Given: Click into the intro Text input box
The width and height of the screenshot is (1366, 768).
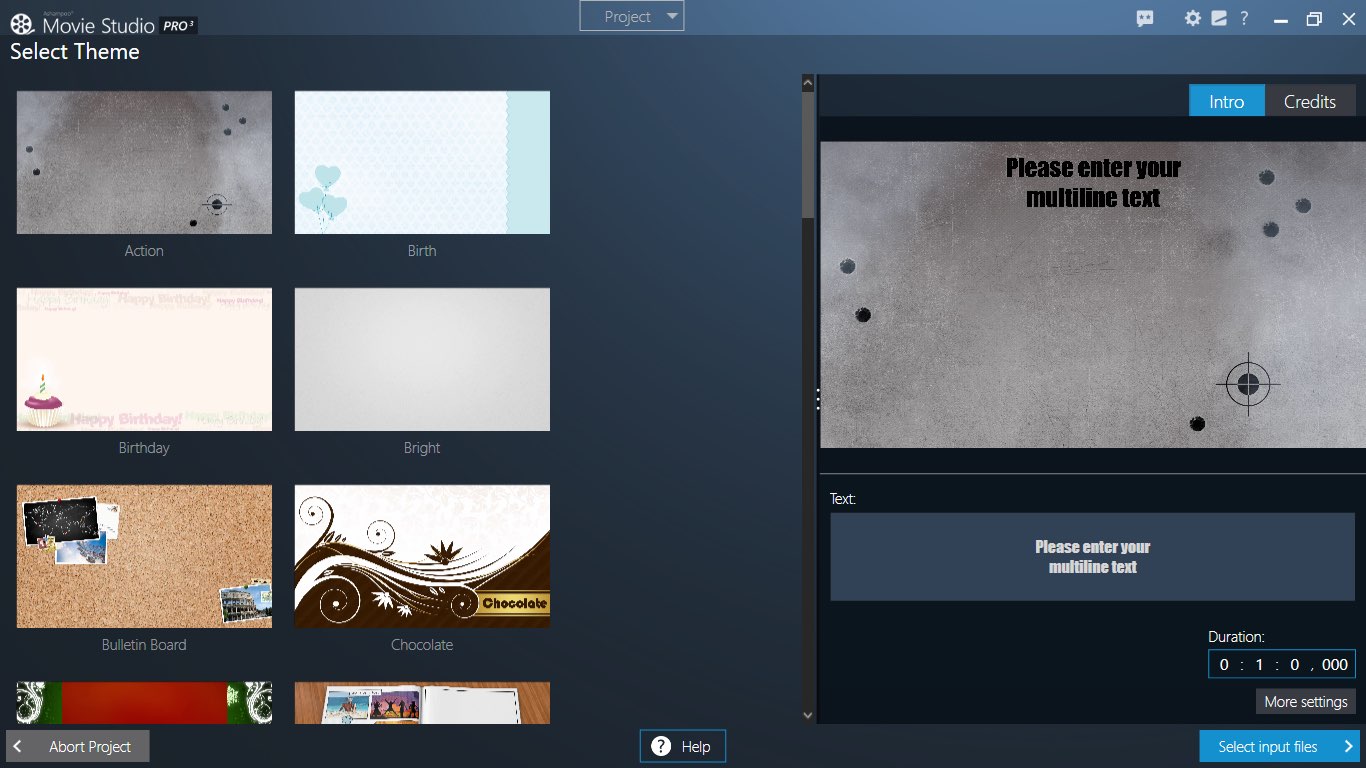Looking at the screenshot, I should (x=1093, y=557).
